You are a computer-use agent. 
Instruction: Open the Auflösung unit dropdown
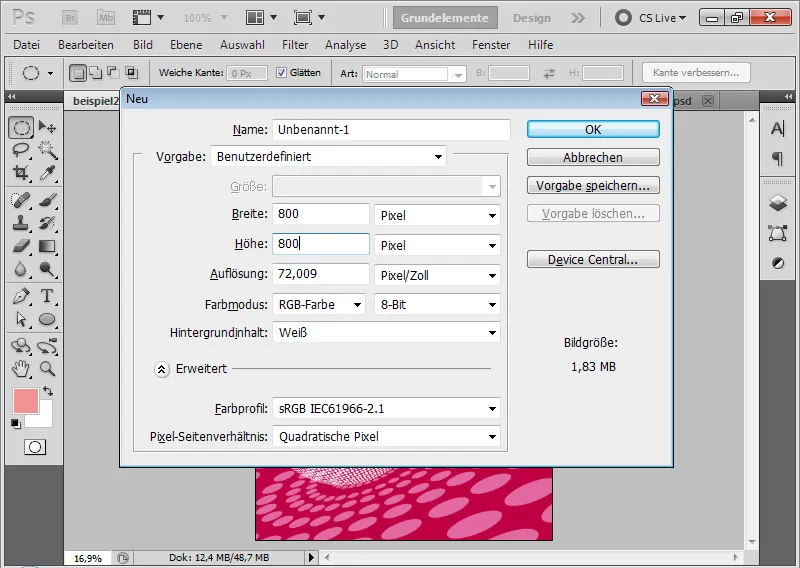point(437,276)
